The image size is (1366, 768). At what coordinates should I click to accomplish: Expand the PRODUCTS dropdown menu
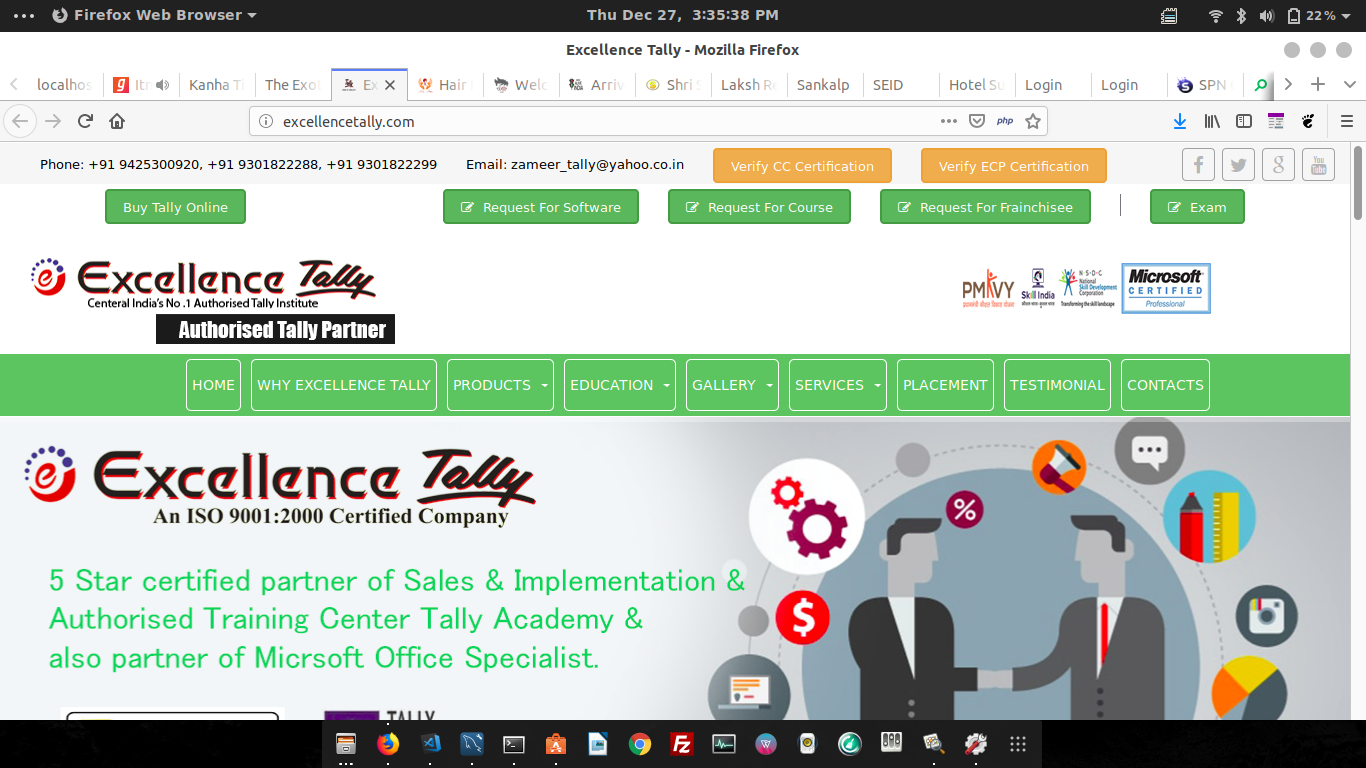click(500, 385)
